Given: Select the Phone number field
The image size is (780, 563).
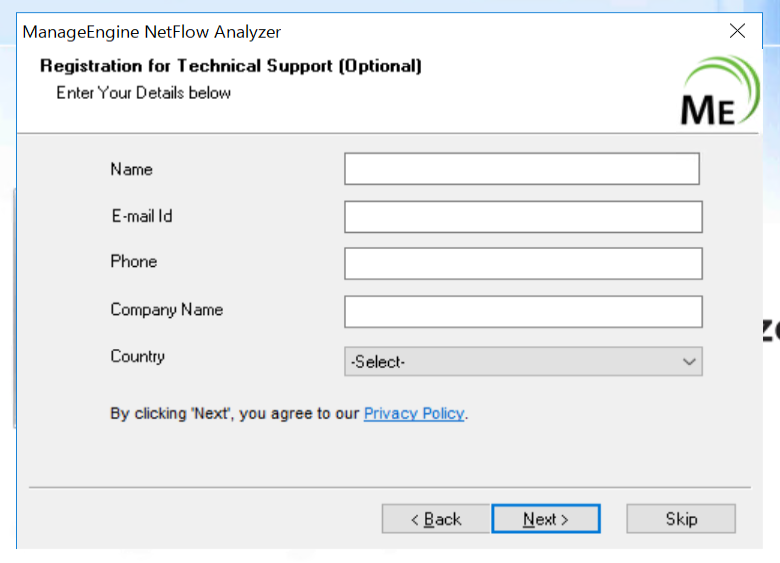Looking at the screenshot, I should [x=522, y=264].
